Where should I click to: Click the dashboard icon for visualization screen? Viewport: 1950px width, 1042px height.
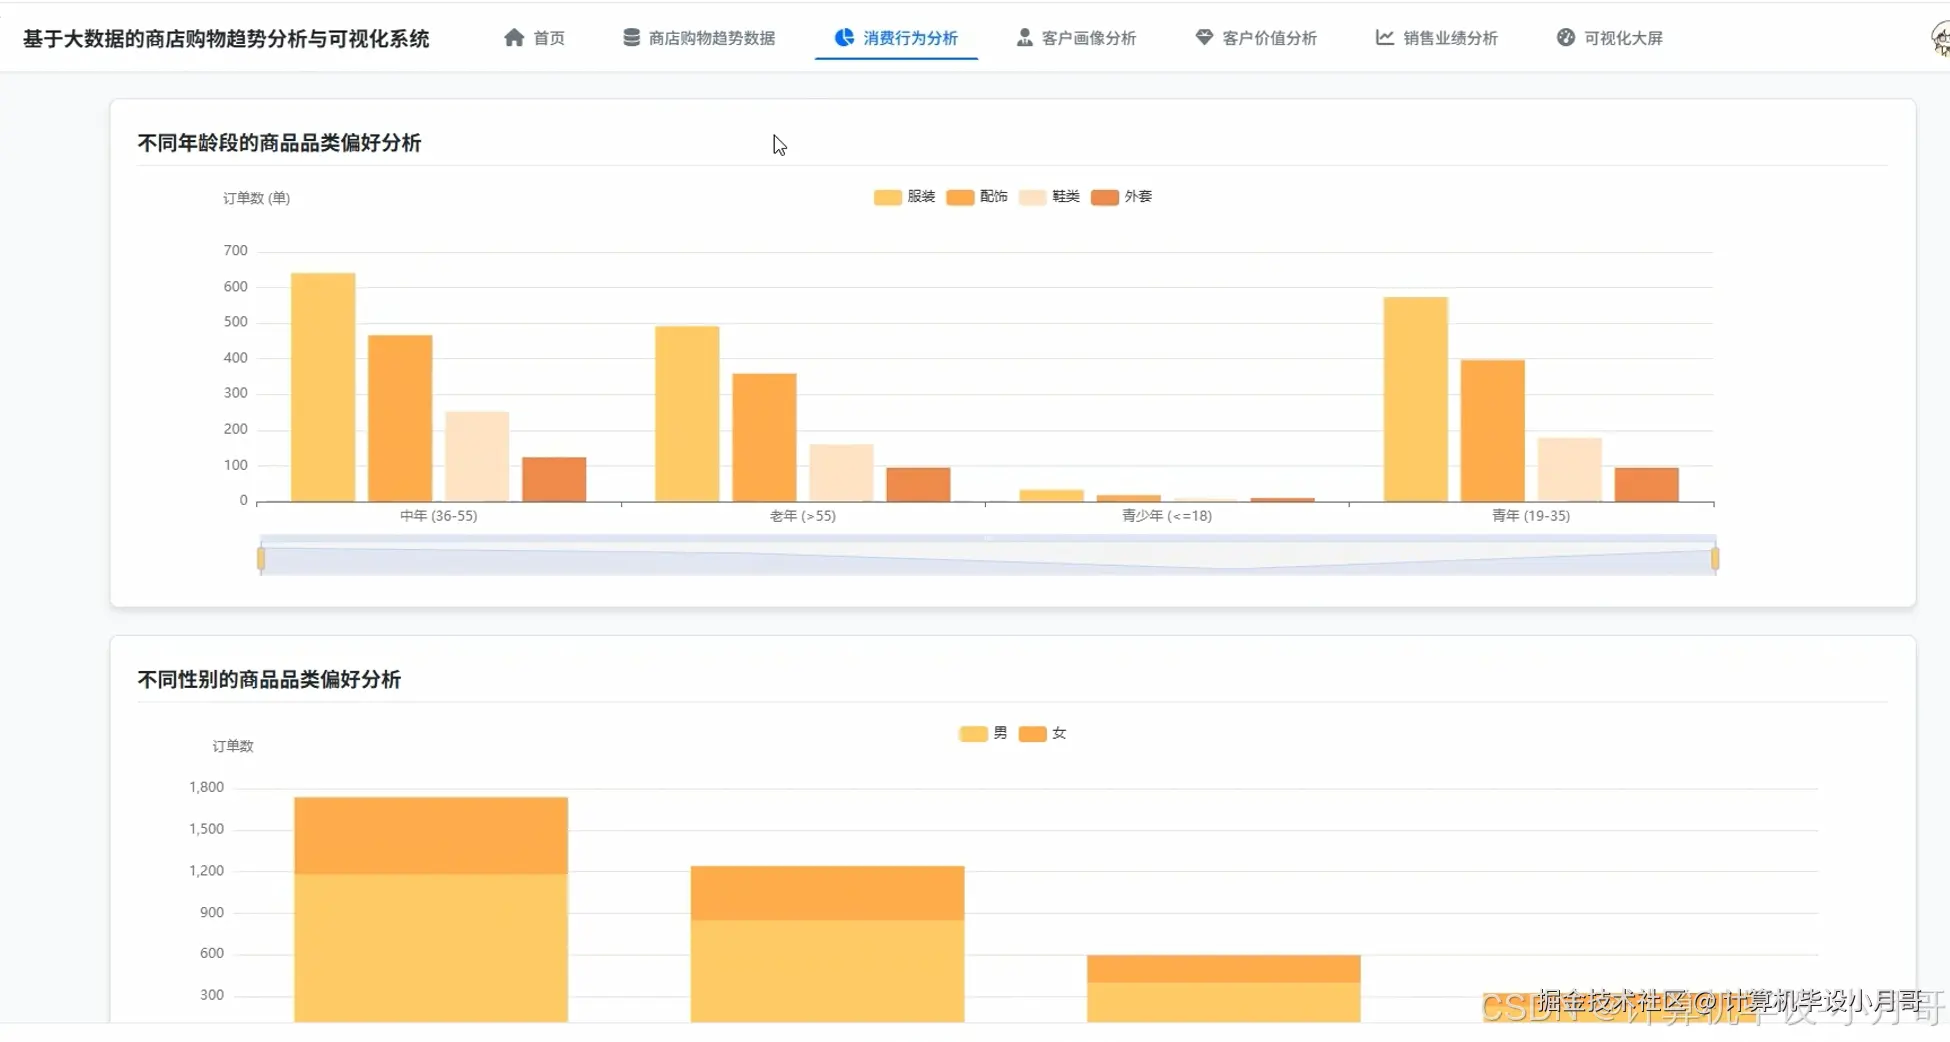(1566, 38)
